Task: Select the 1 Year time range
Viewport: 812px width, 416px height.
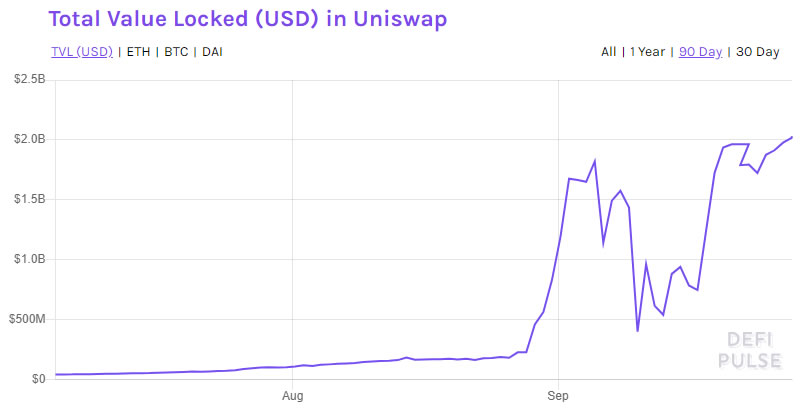Action: point(647,52)
